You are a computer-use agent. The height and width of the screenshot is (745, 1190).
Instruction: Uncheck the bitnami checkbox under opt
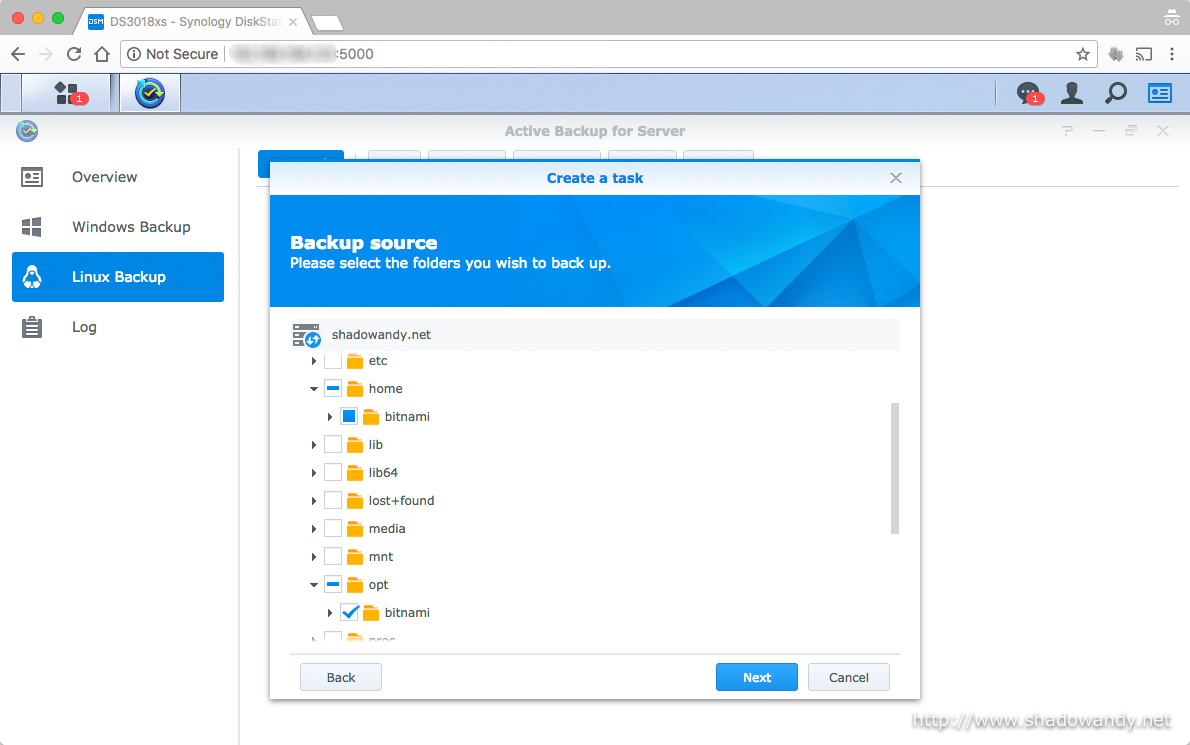pyautogui.click(x=349, y=612)
